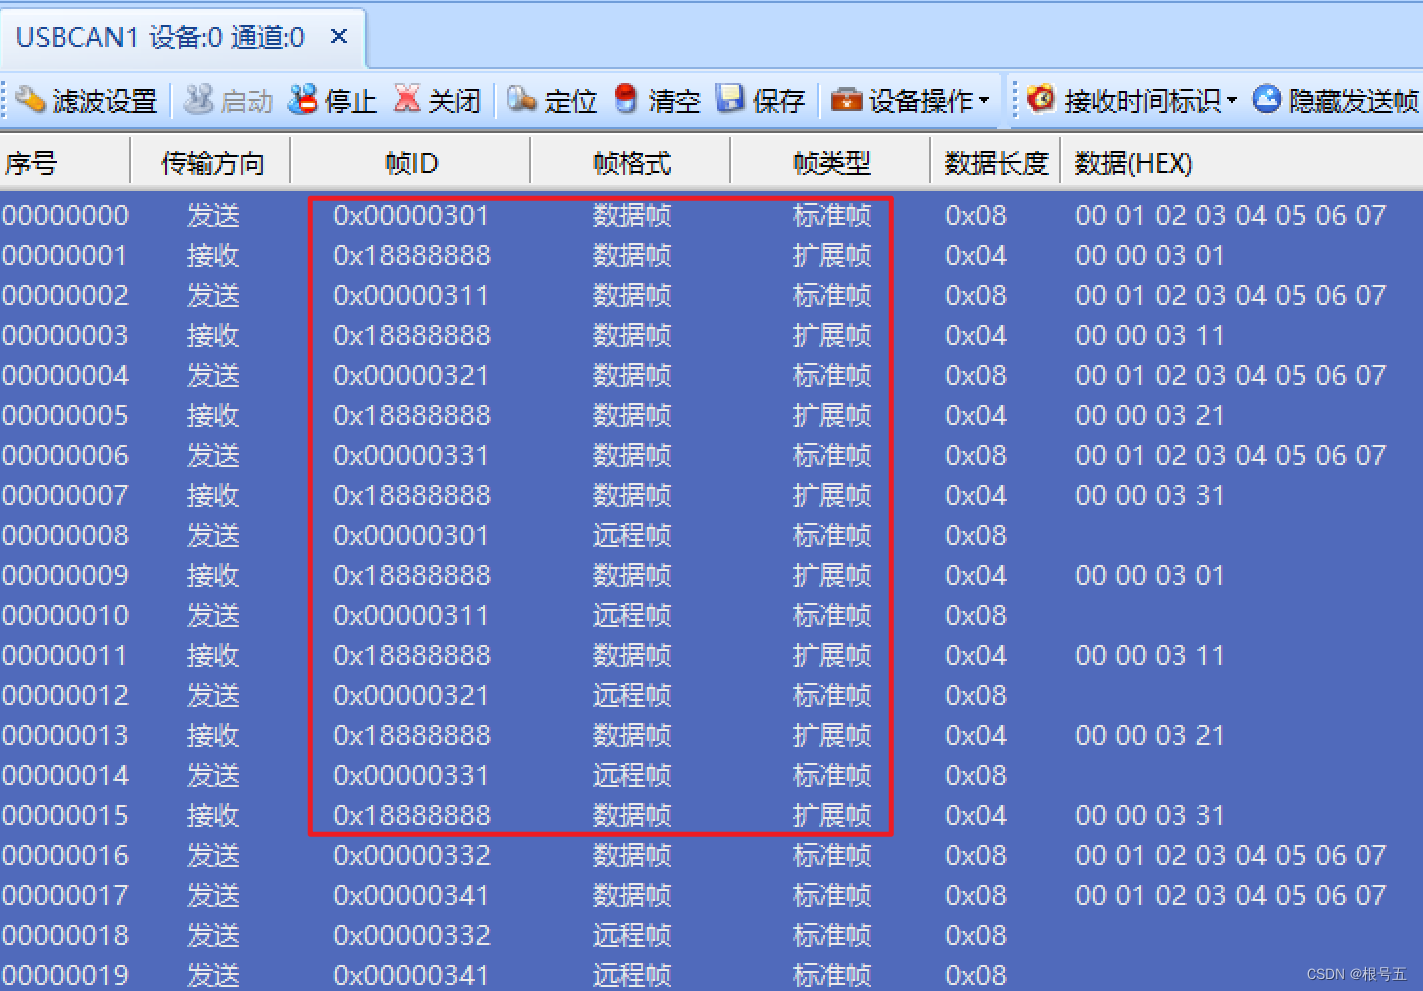Open the 滤波设置 filter settings icon
This screenshot has width=1423, height=991.
30,99
